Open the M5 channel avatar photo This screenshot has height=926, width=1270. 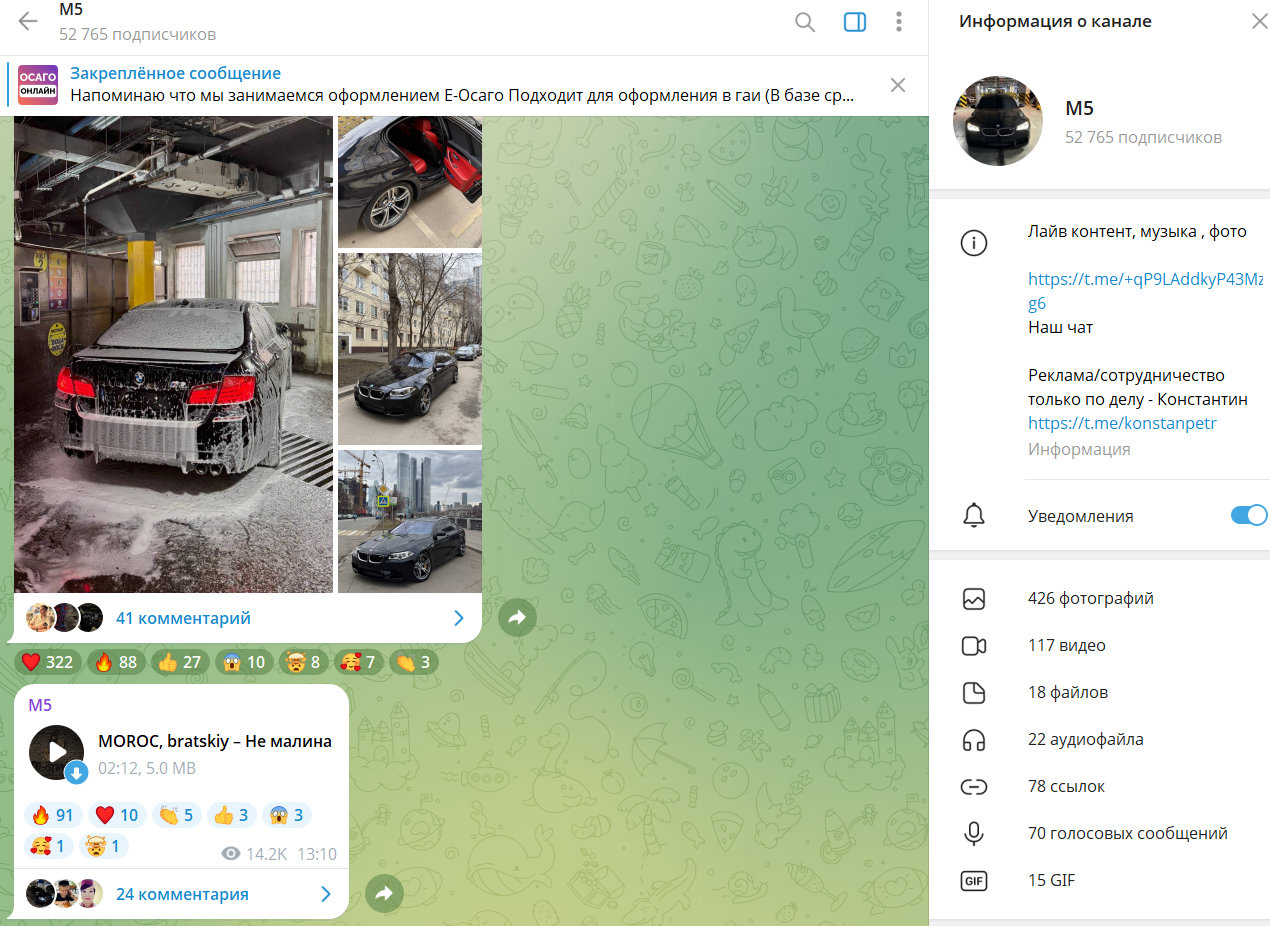(999, 121)
